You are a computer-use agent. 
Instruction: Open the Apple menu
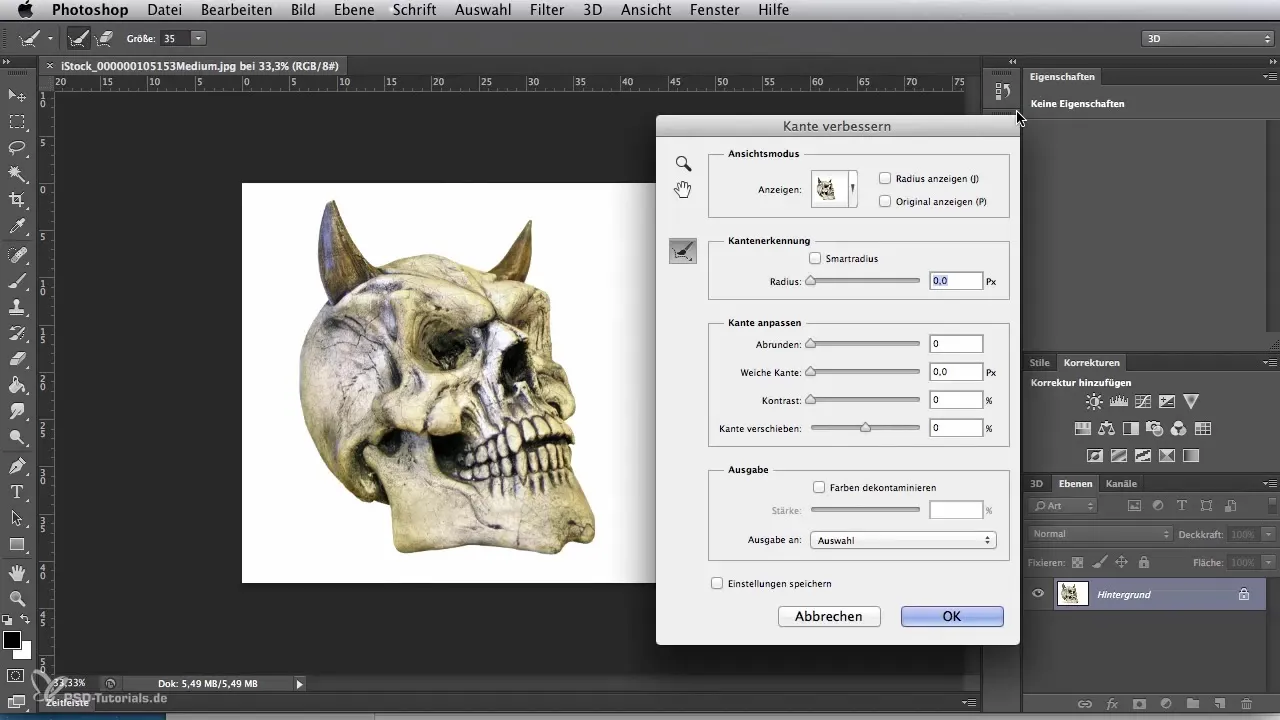24,10
